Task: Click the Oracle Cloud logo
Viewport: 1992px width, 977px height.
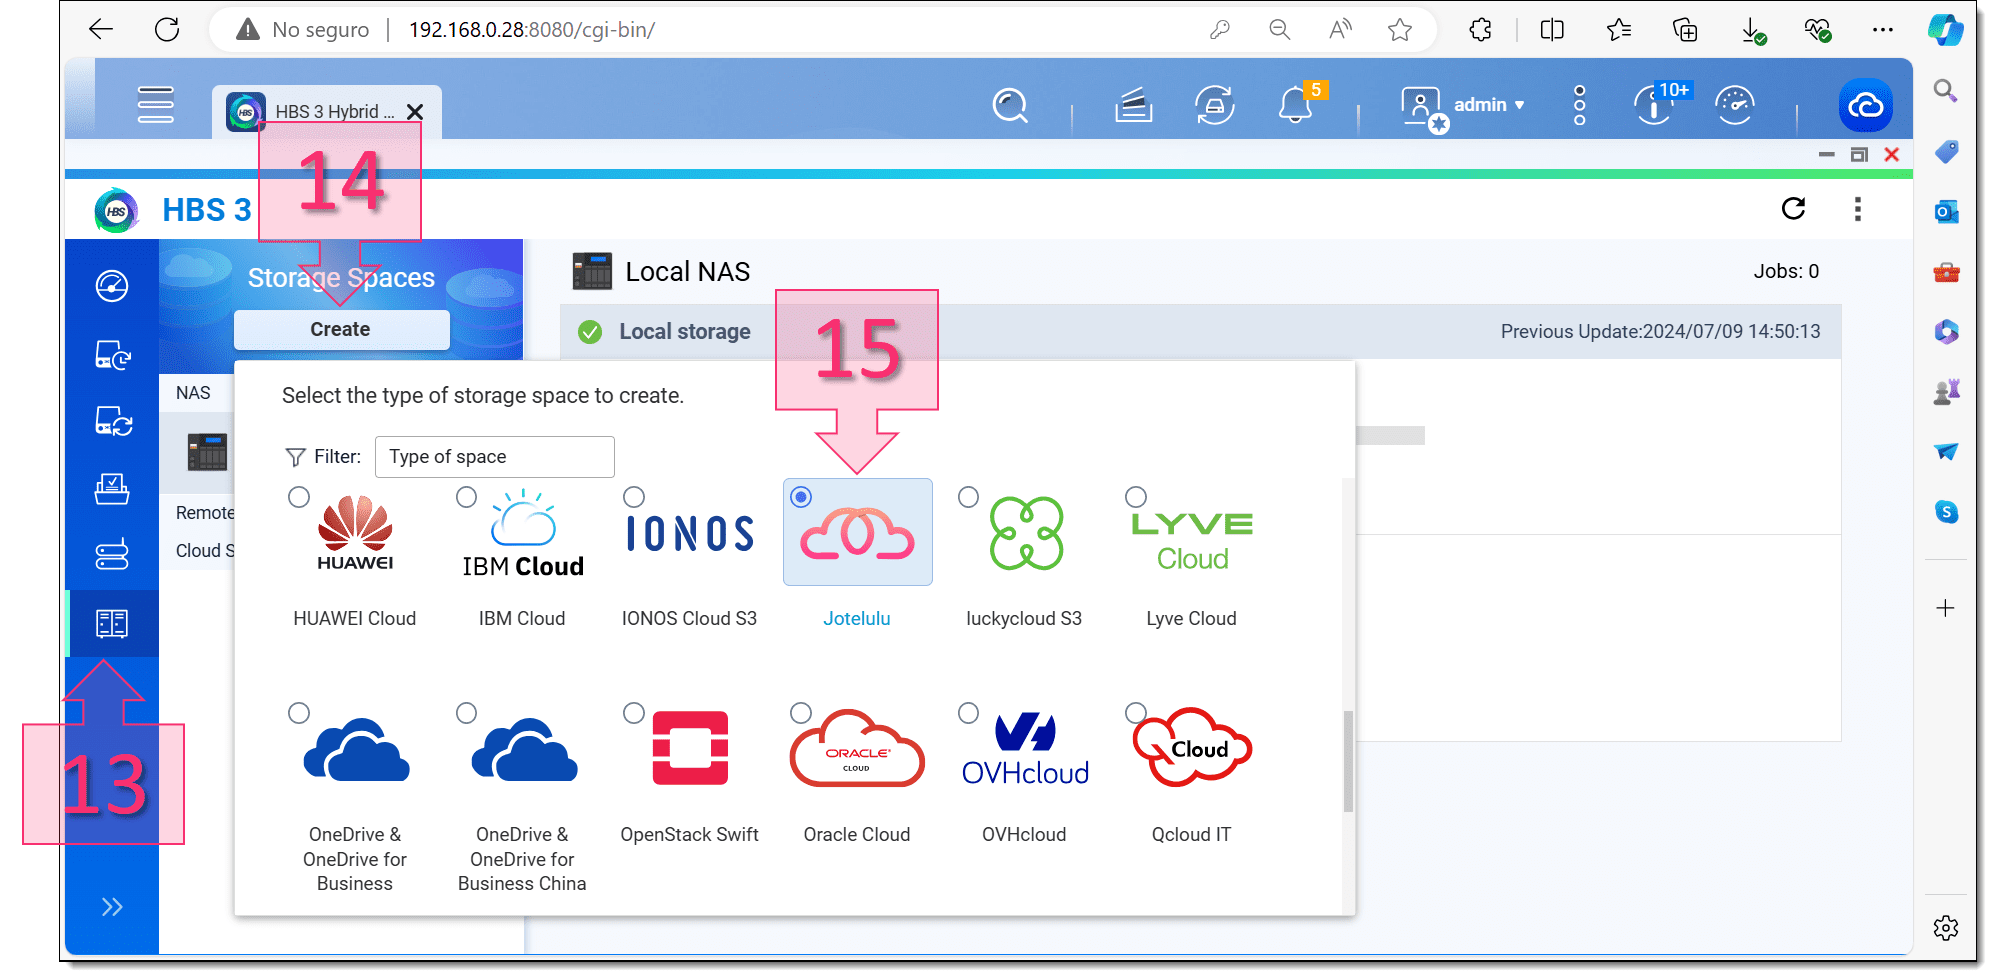Action: pos(857,749)
